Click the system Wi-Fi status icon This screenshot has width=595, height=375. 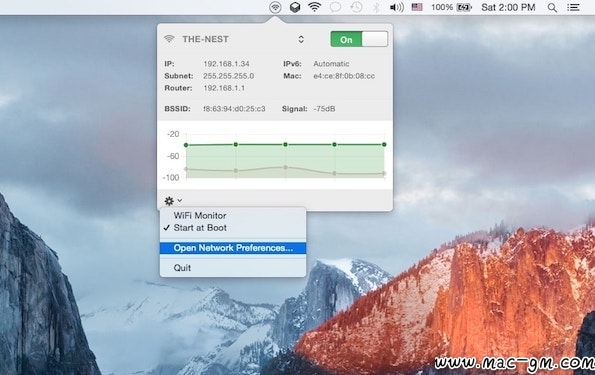(x=315, y=7)
